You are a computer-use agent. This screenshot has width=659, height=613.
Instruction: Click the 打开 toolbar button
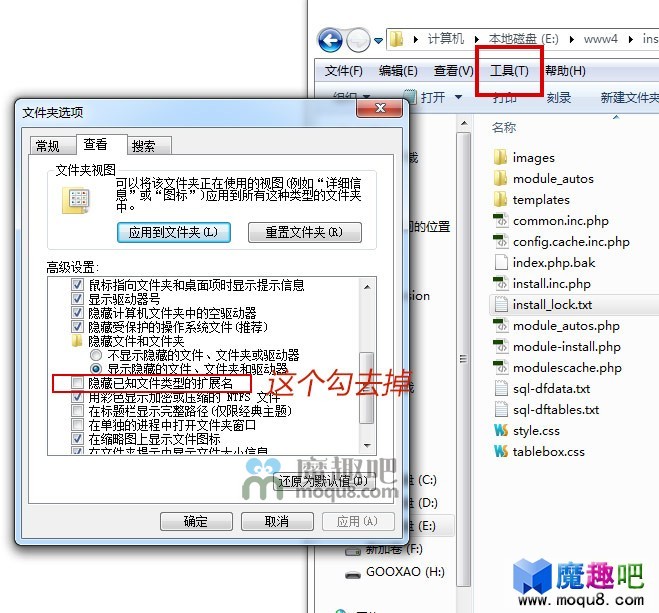pos(424,98)
